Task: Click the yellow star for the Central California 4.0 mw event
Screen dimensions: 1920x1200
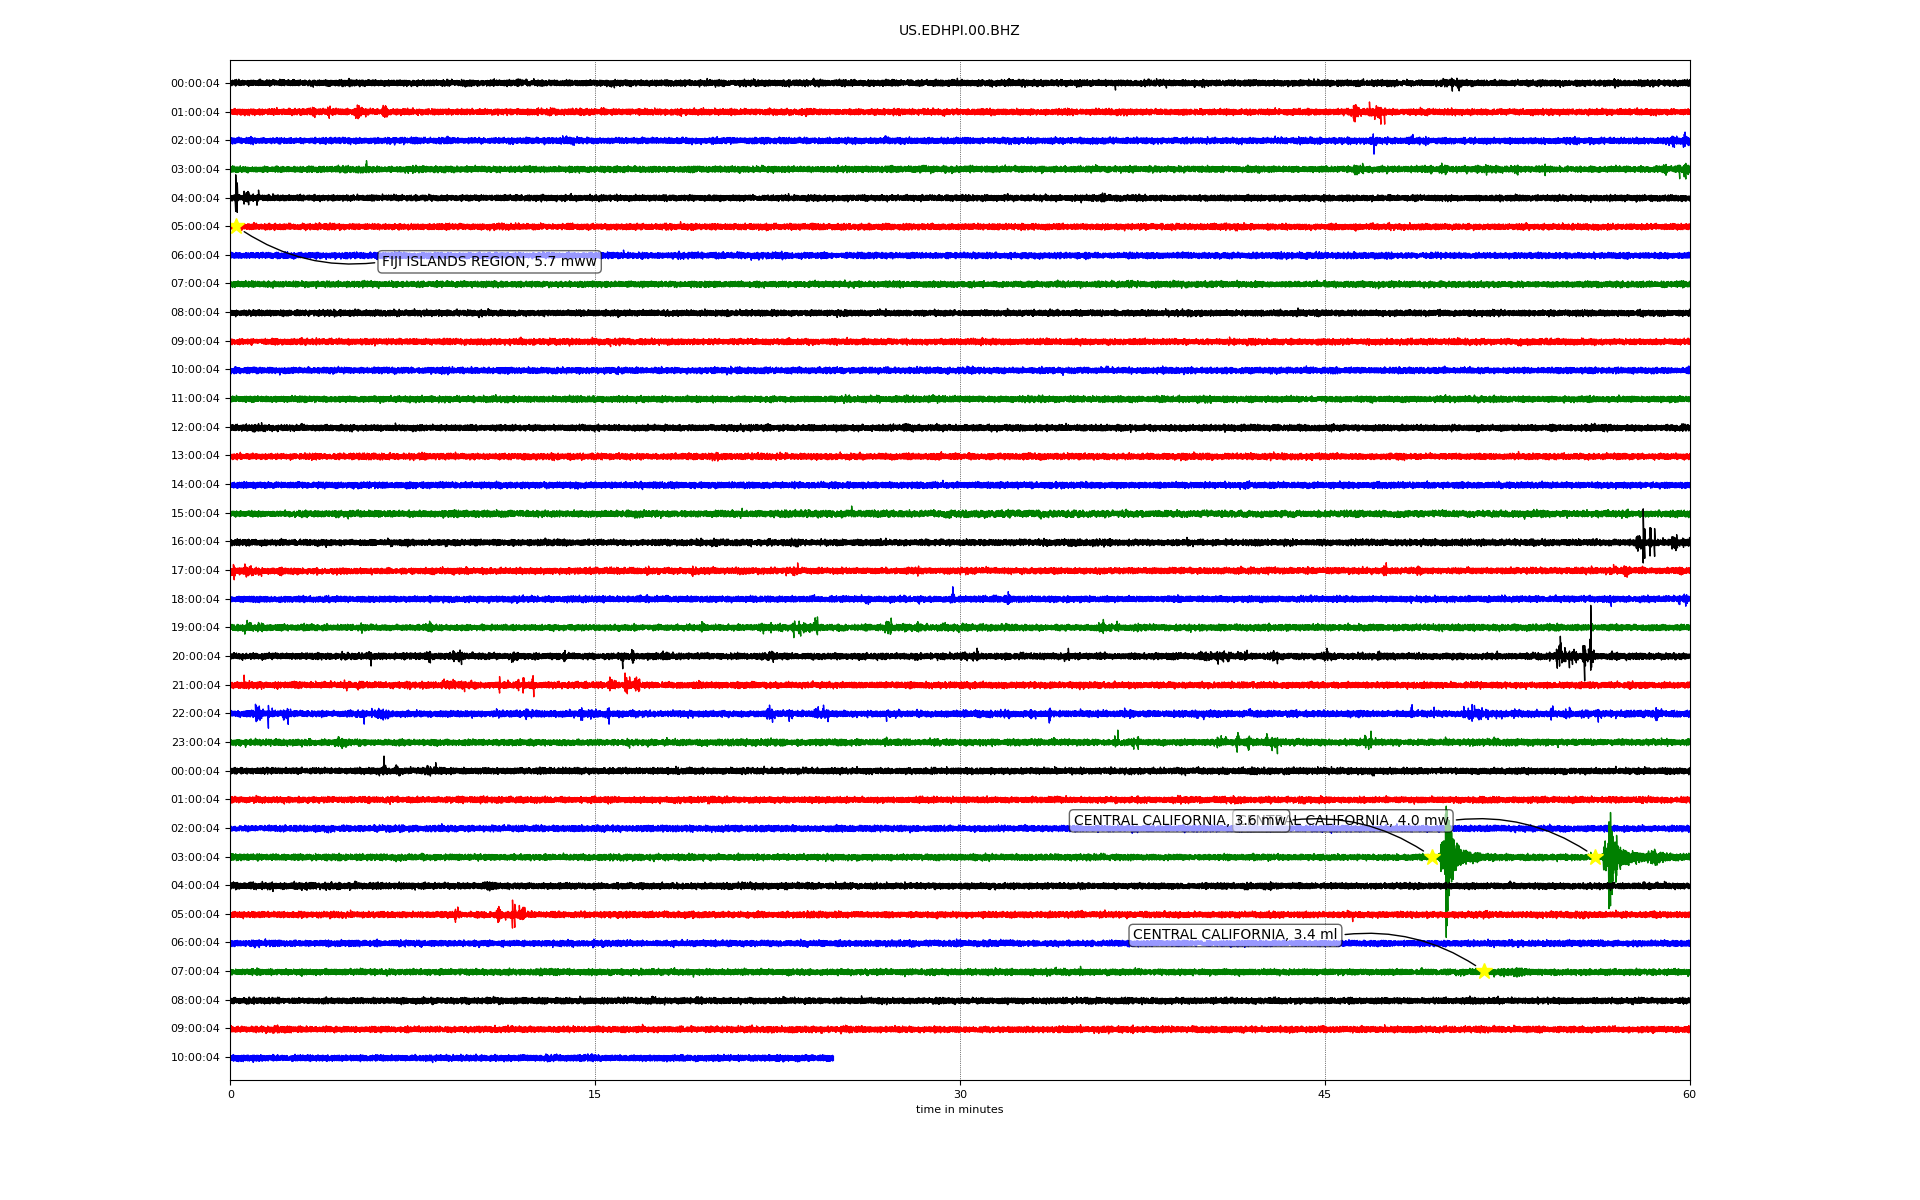Action: (x=1595, y=857)
